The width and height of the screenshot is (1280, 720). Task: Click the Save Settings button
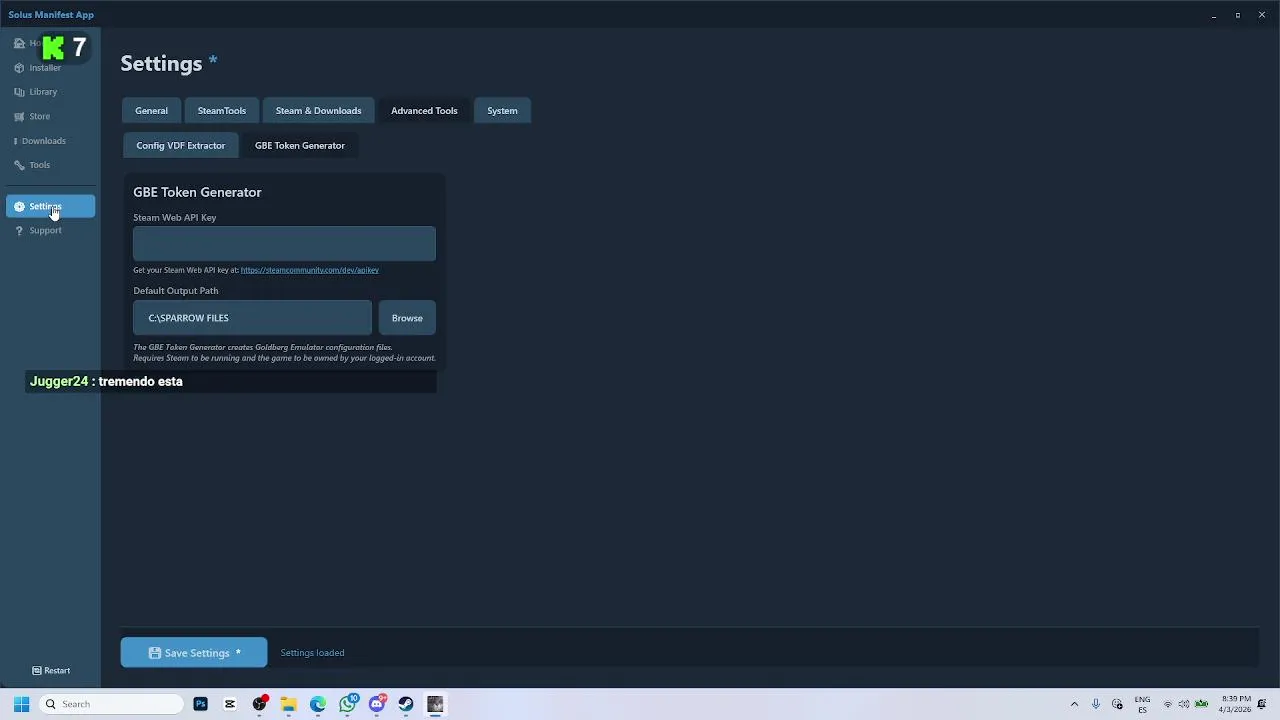(x=194, y=652)
